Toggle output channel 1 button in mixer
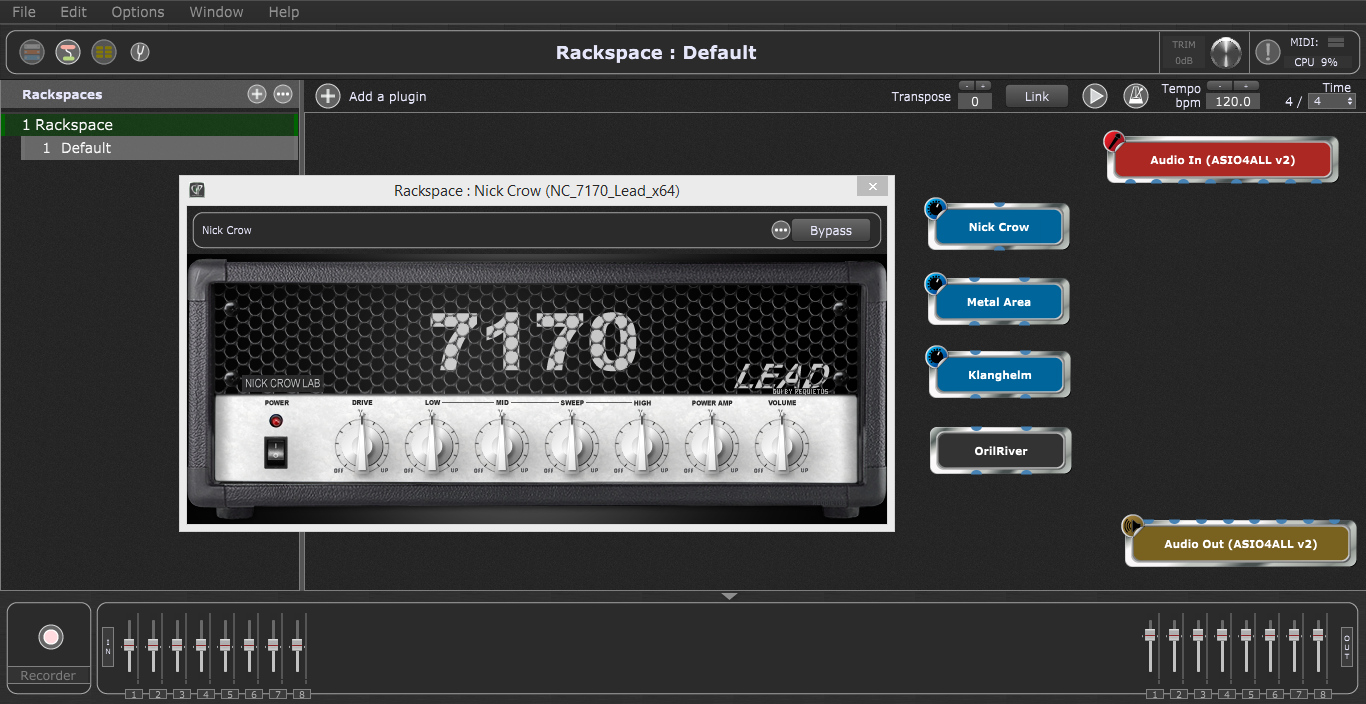 1155,694
